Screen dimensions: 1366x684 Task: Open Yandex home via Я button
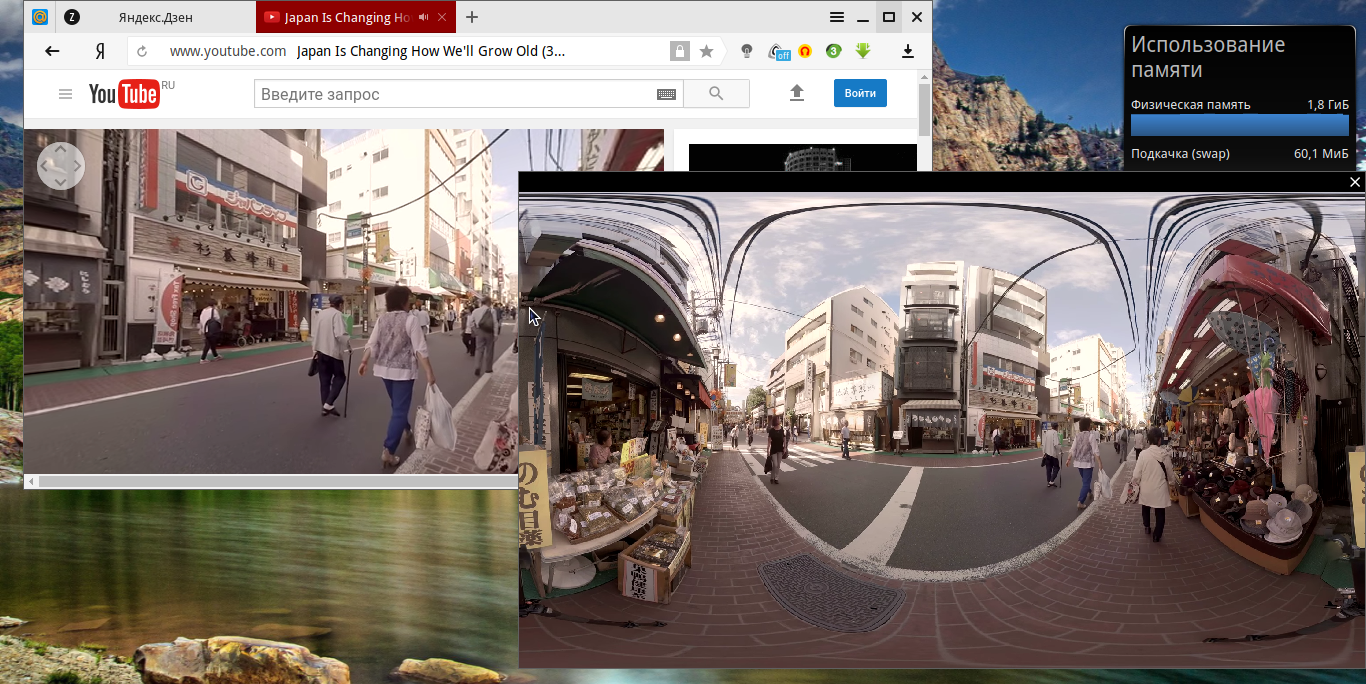tap(100, 51)
